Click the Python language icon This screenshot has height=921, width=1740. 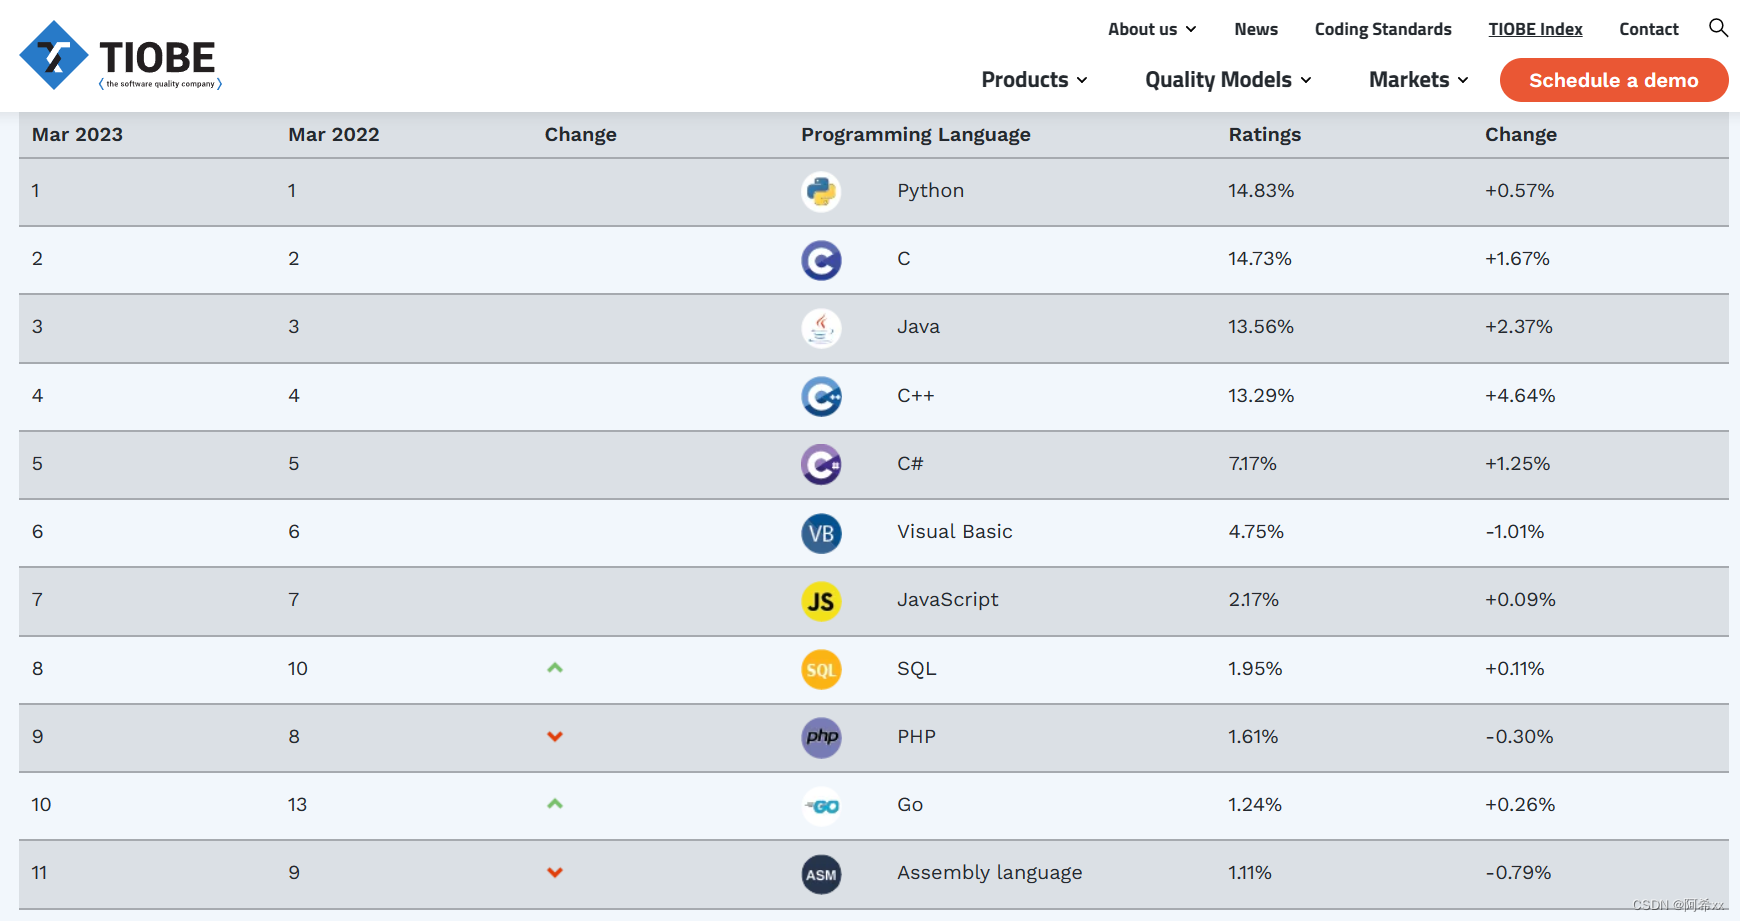click(821, 192)
